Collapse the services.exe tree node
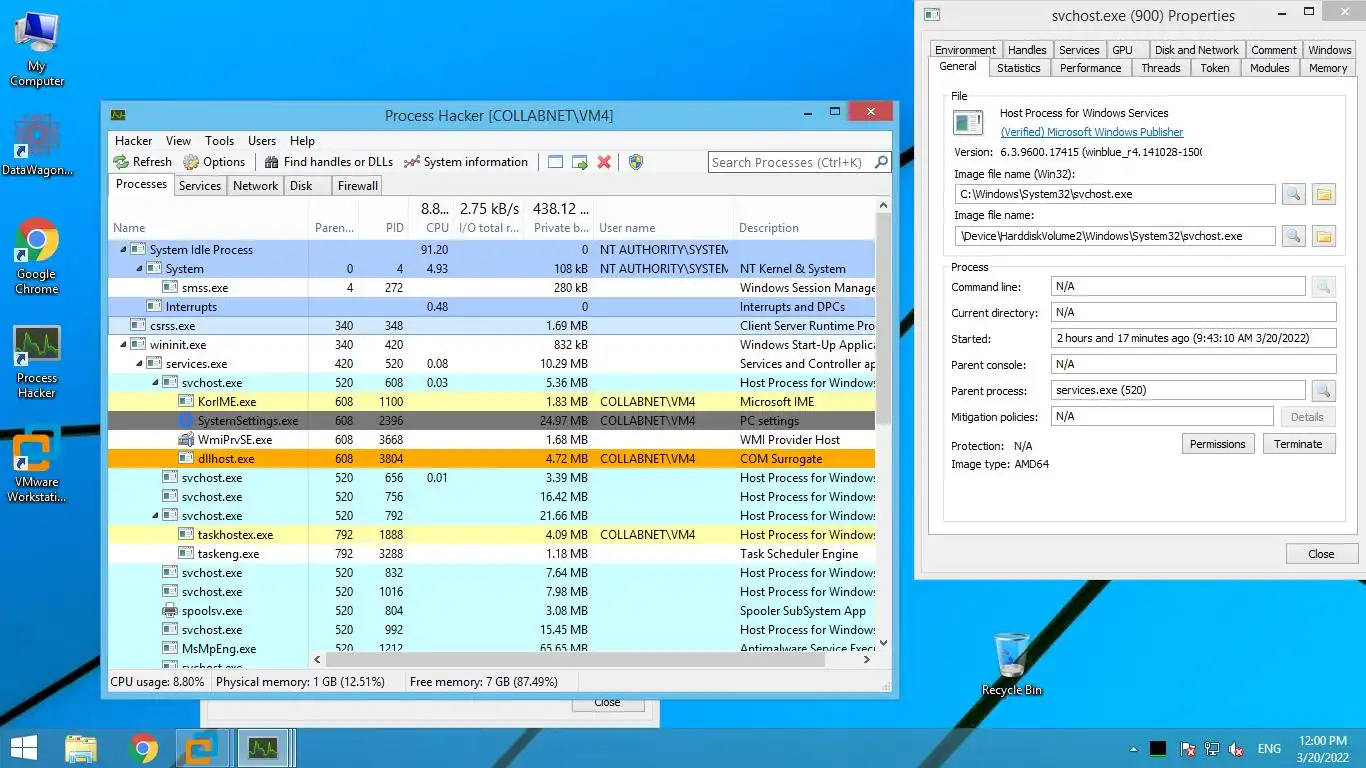 click(139, 364)
